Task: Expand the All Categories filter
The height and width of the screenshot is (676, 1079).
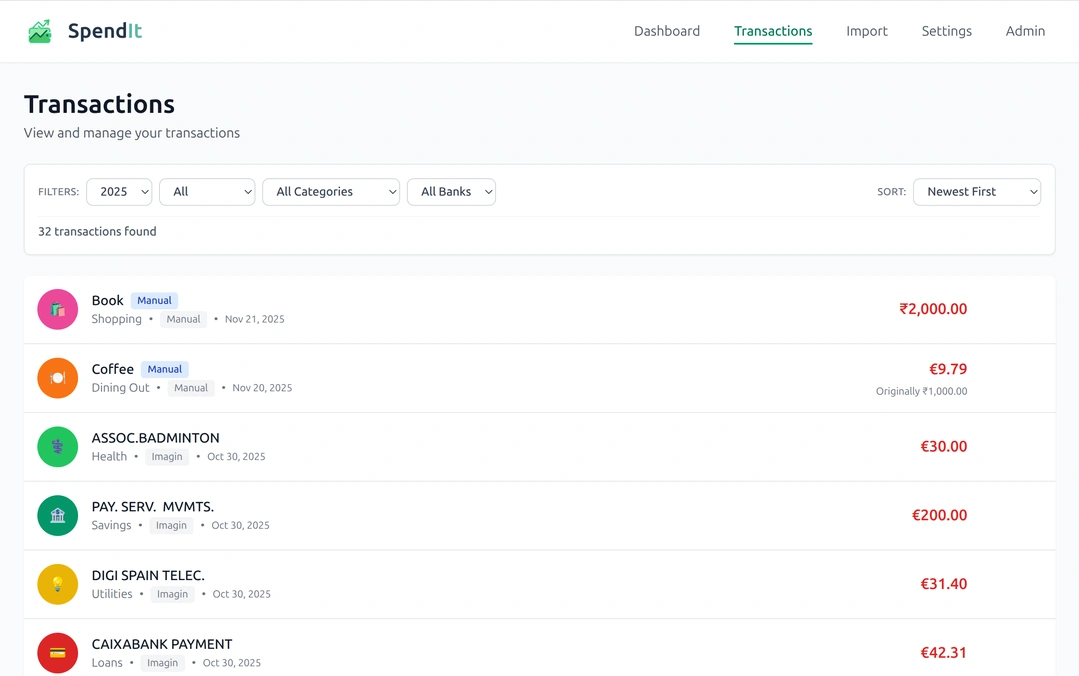Action: click(330, 192)
